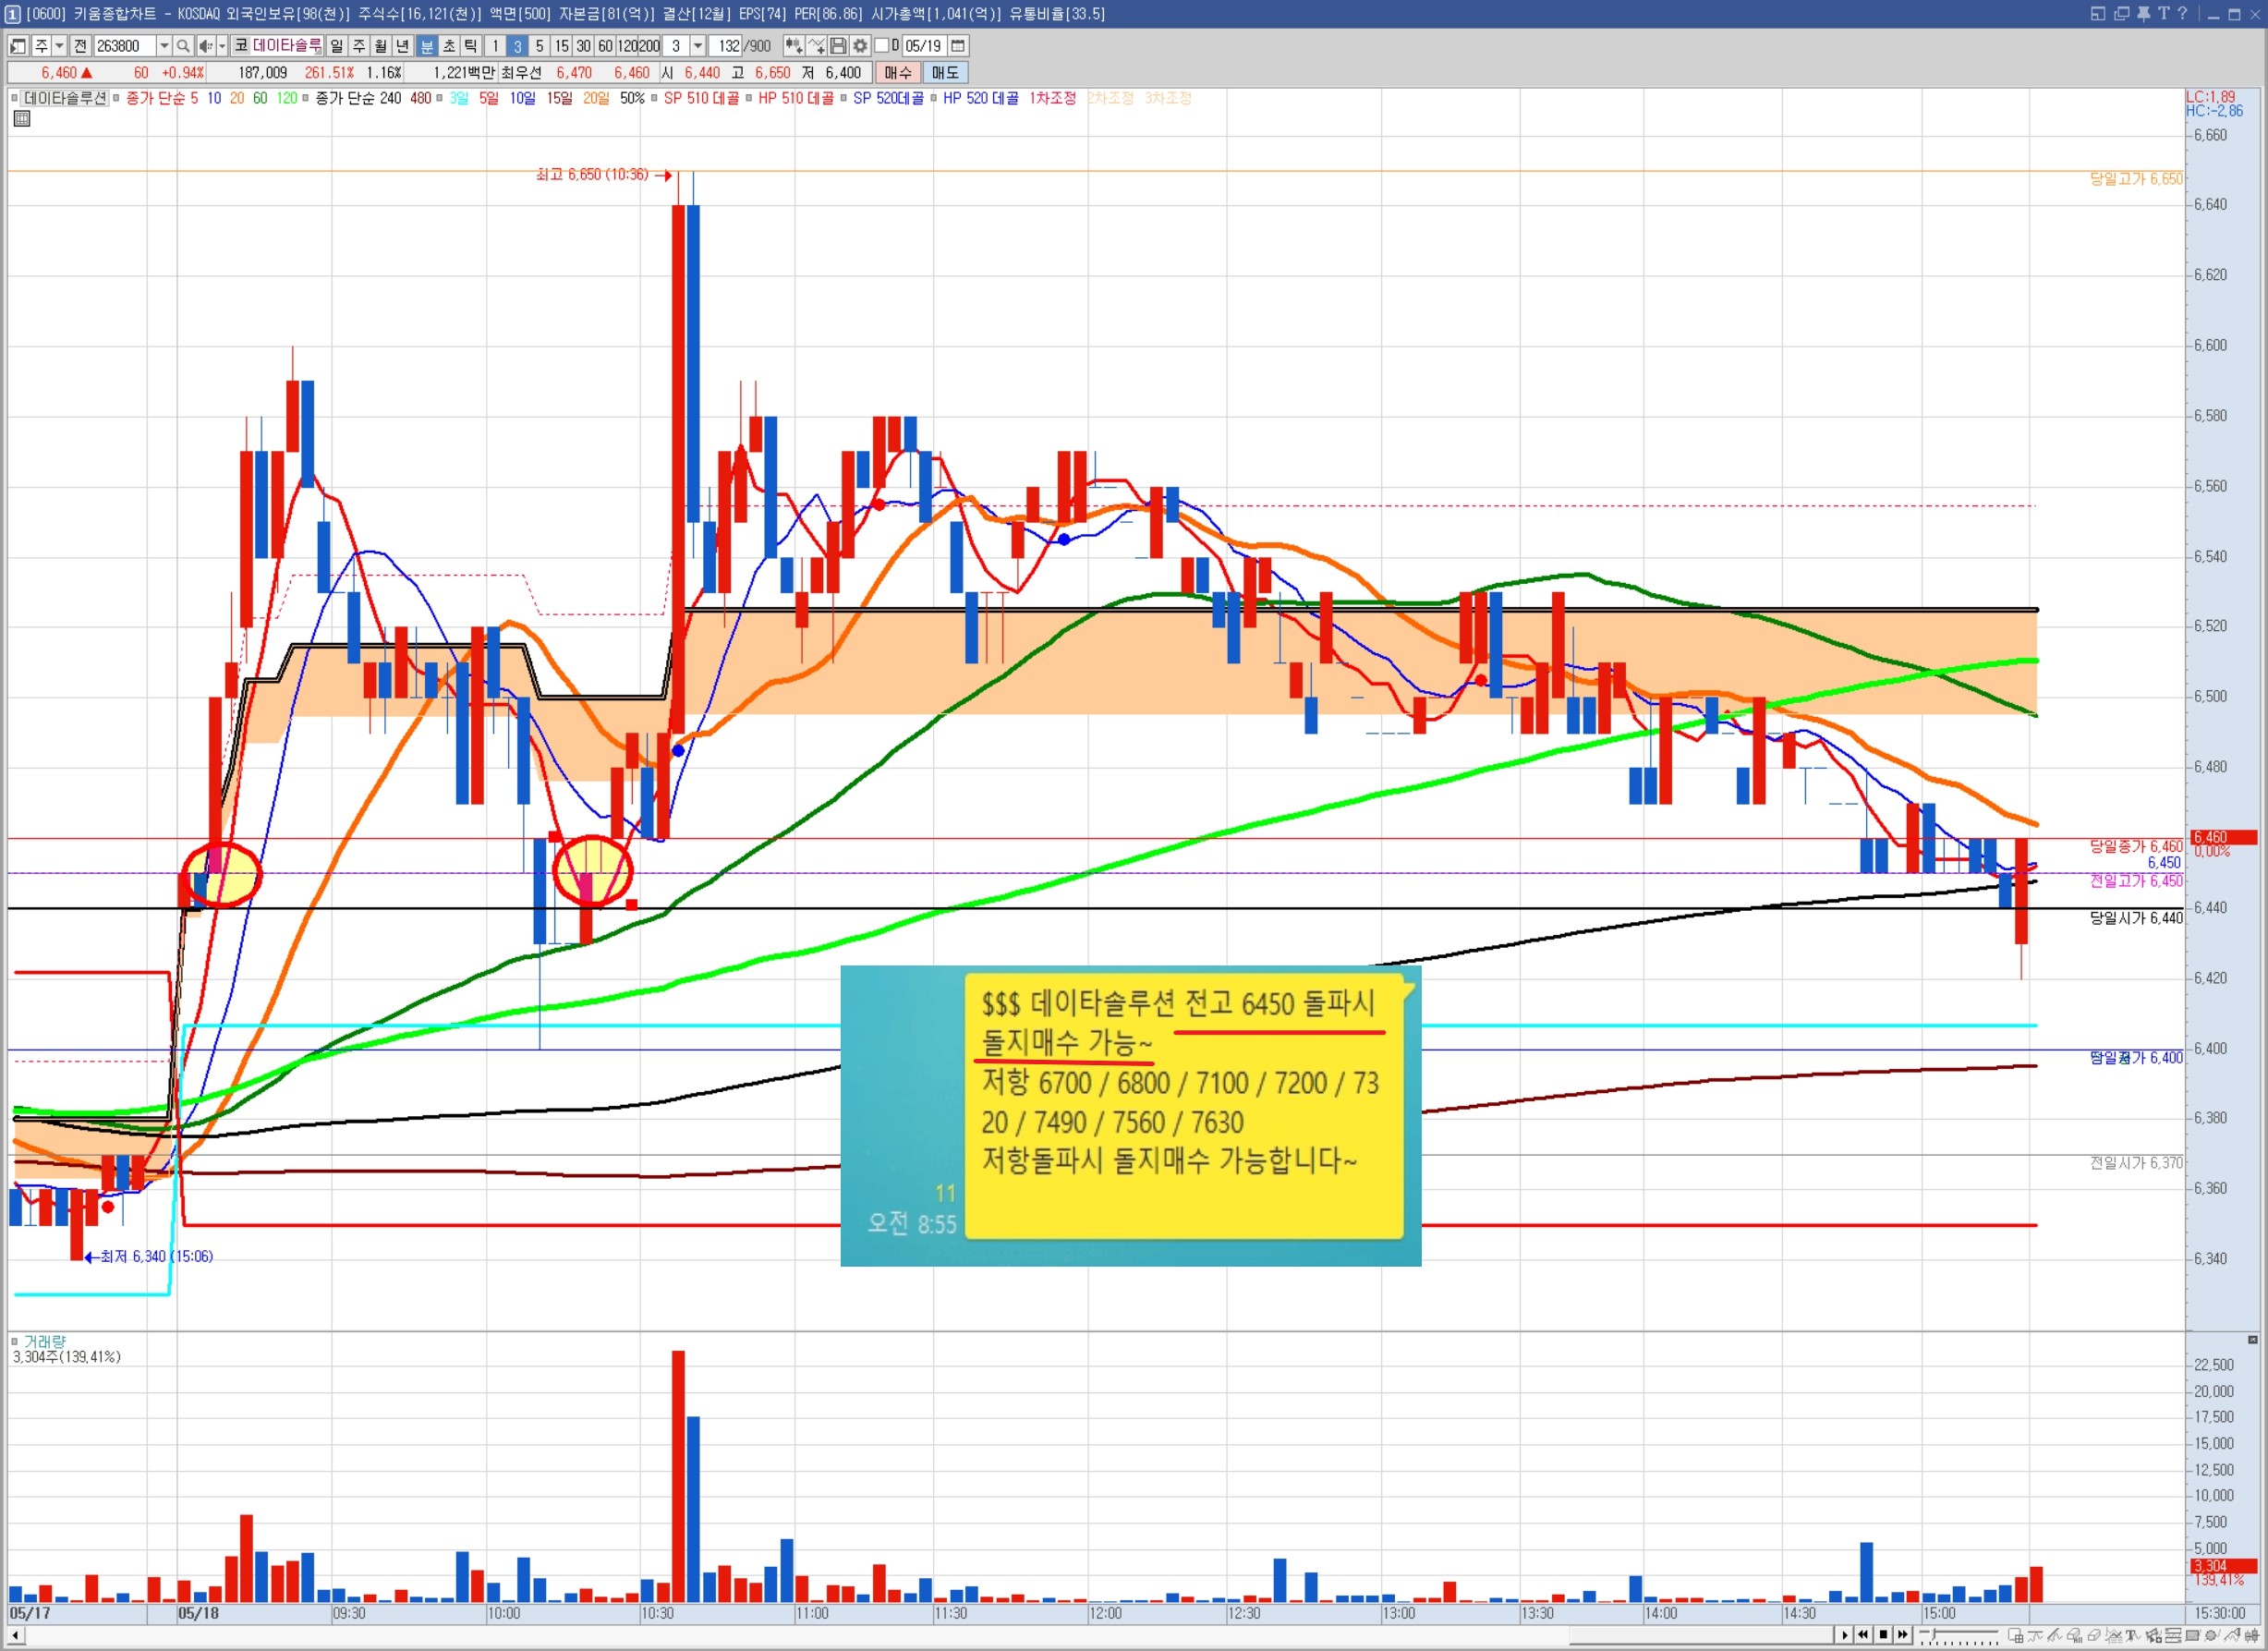Viewport: 2268px width, 1651px height.
Task: Toggle the 거래량 volume indicator marker
Action: click(x=14, y=1341)
